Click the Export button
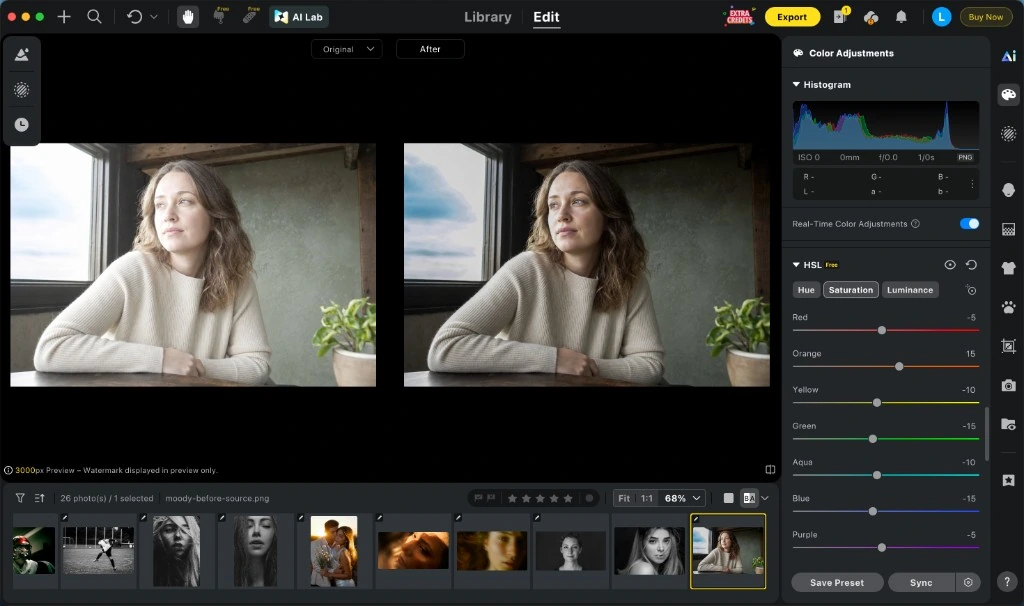1024x606 pixels. [x=792, y=17]
